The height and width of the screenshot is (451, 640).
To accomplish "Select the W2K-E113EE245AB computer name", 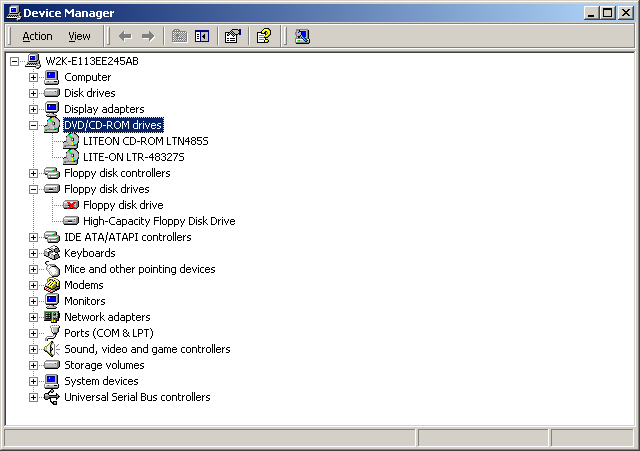I will point(92,61).
